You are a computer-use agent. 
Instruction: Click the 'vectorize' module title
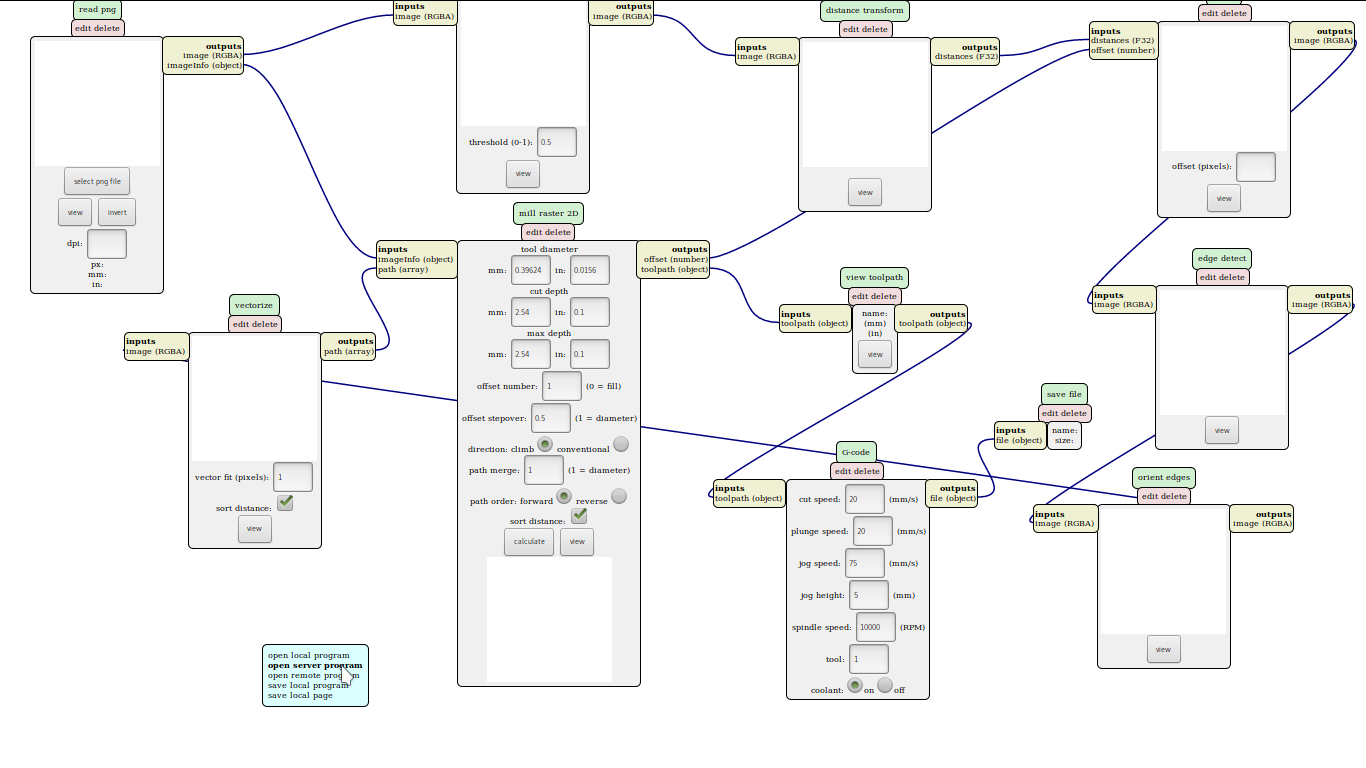254,306
